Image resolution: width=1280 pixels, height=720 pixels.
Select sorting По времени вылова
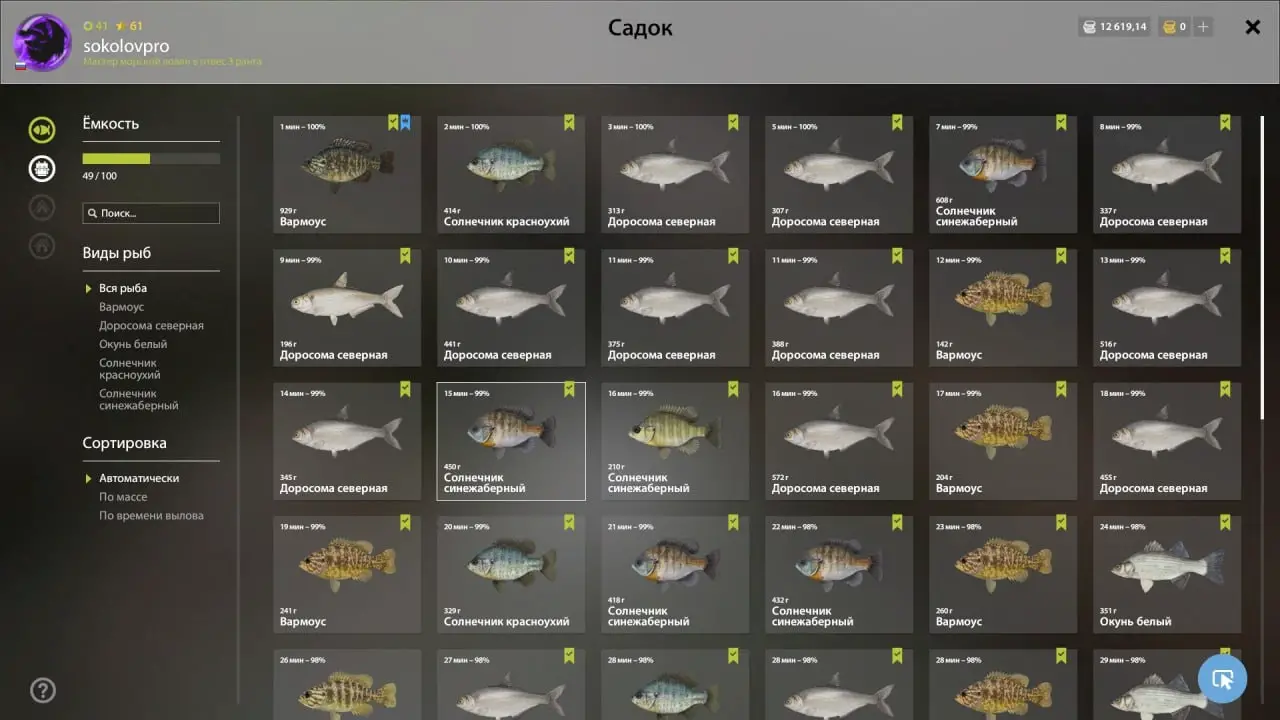click(151, 516)
